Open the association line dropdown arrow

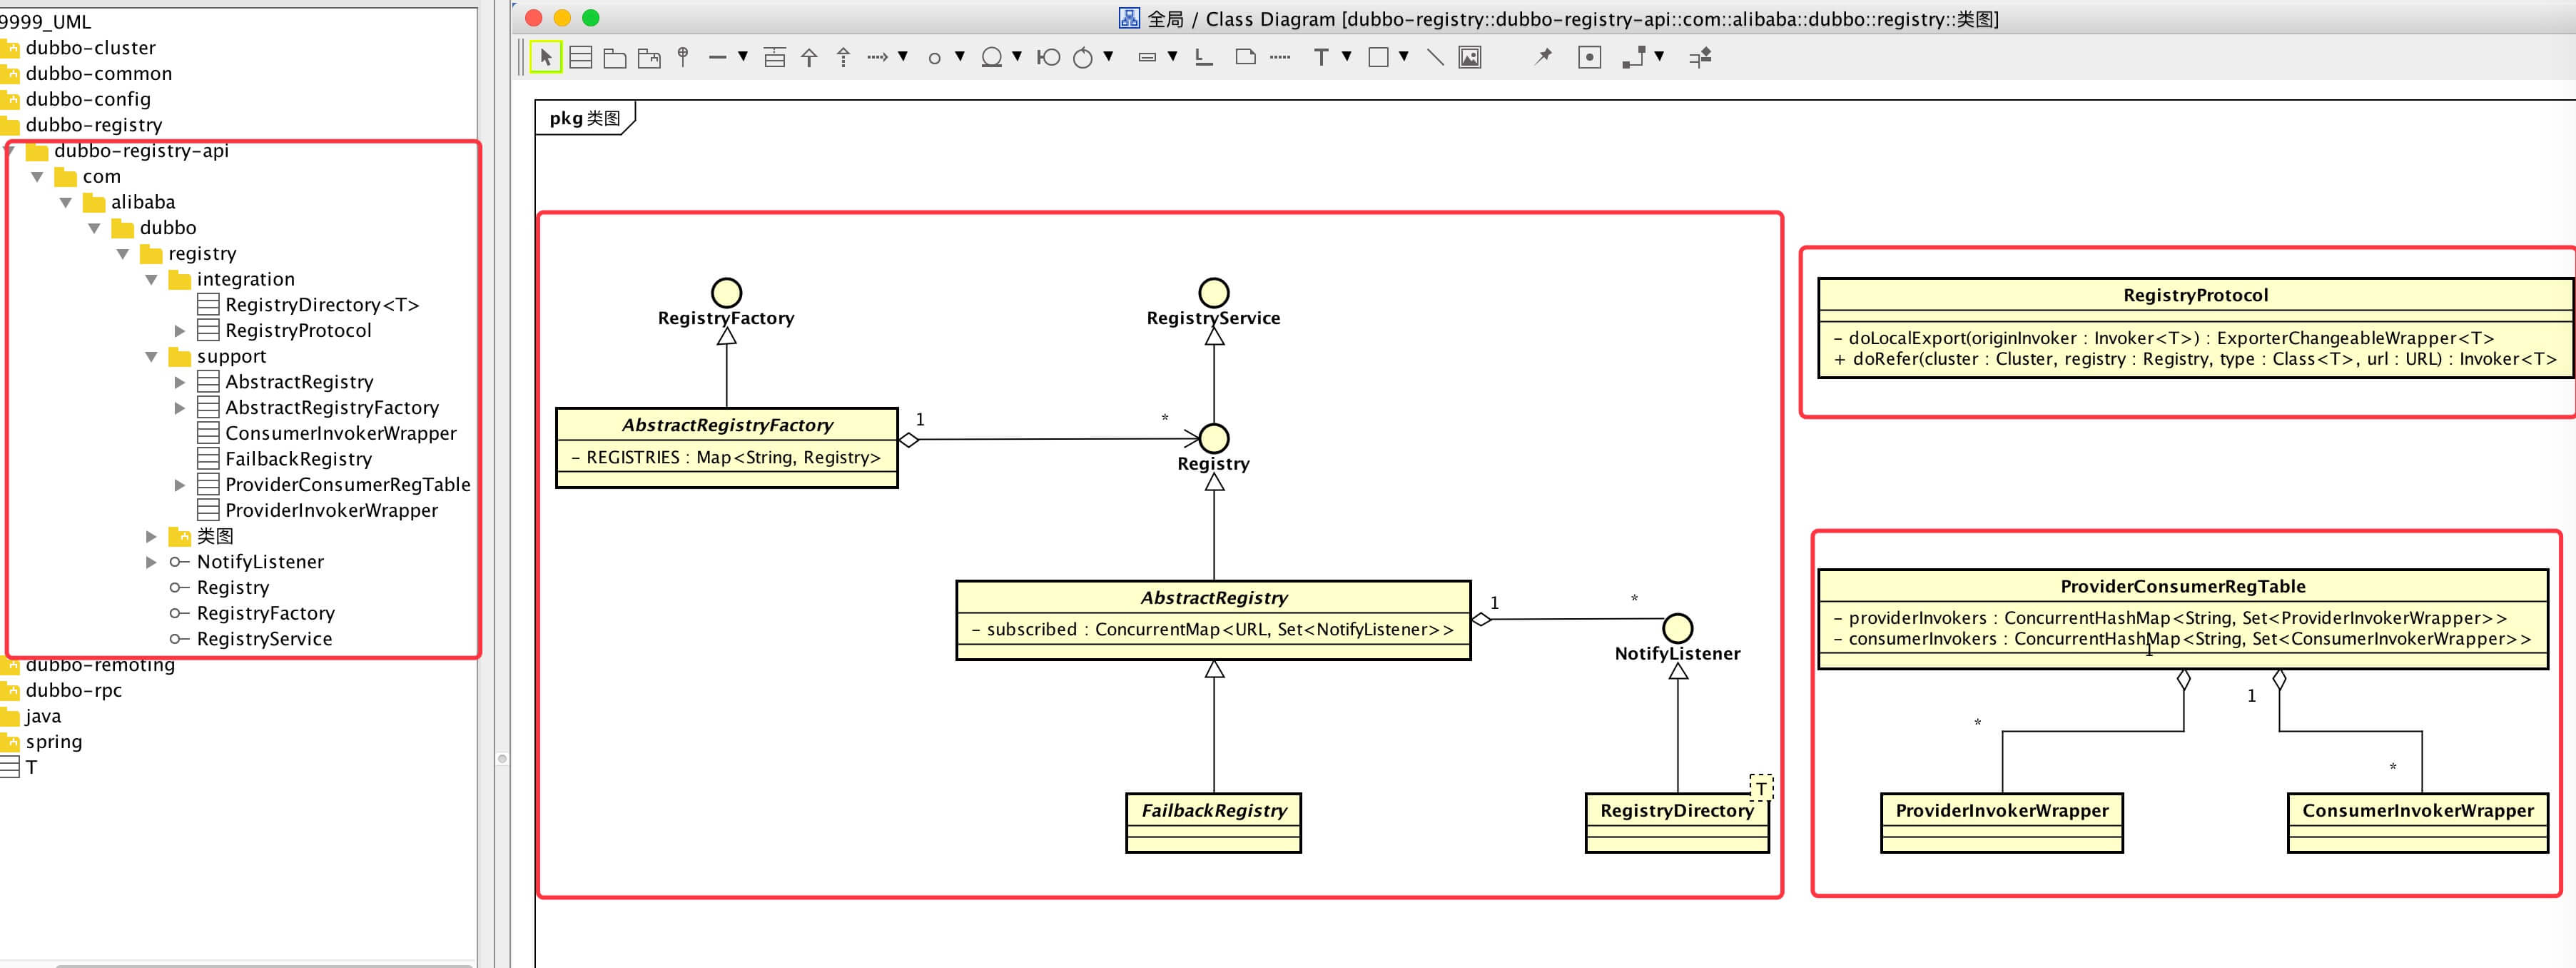tap(743, 57)
